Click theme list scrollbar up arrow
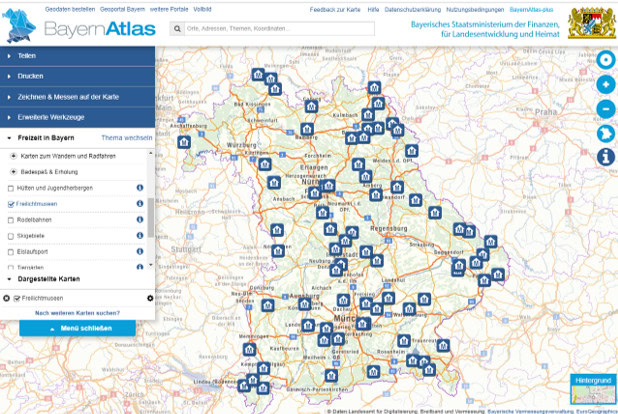Image resolution: width=618 pixels, height=414 pixels. (x=151, y=153)
